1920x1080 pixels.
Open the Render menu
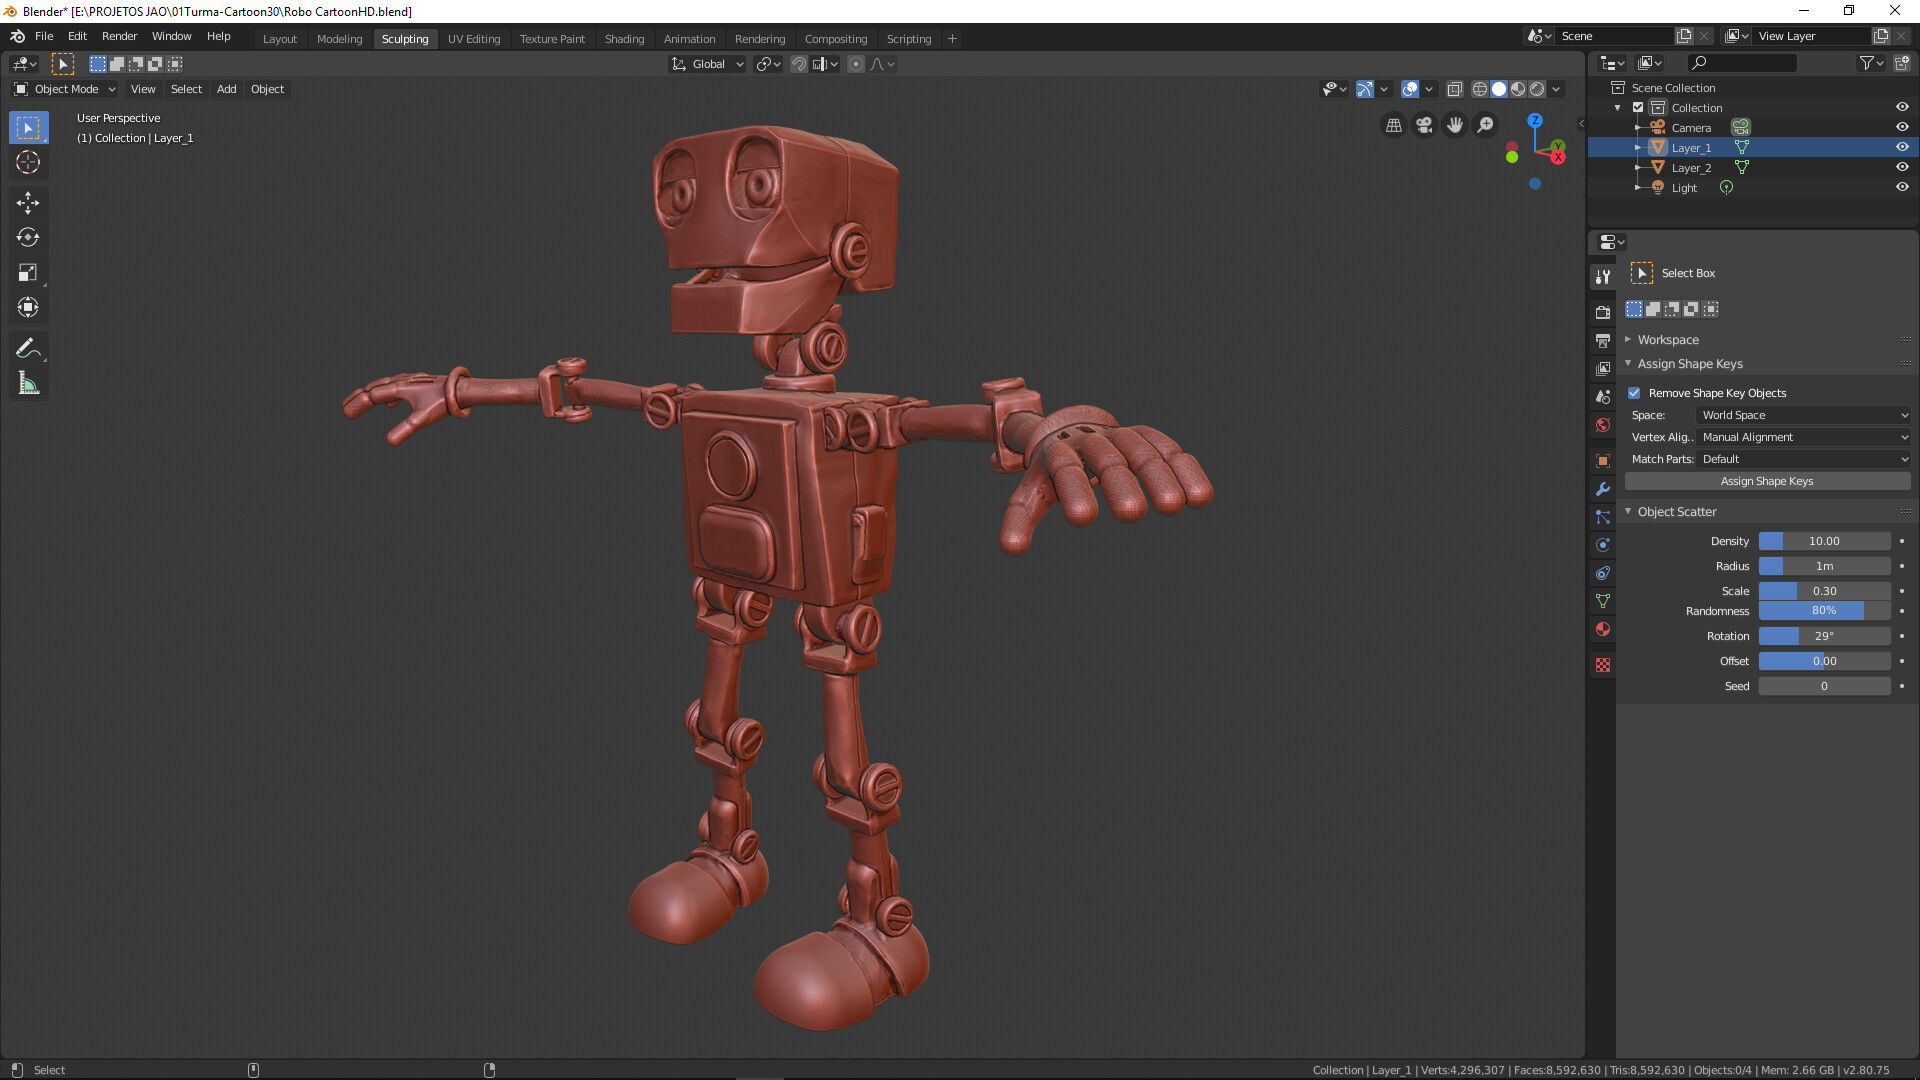click(x=119, y=36)
